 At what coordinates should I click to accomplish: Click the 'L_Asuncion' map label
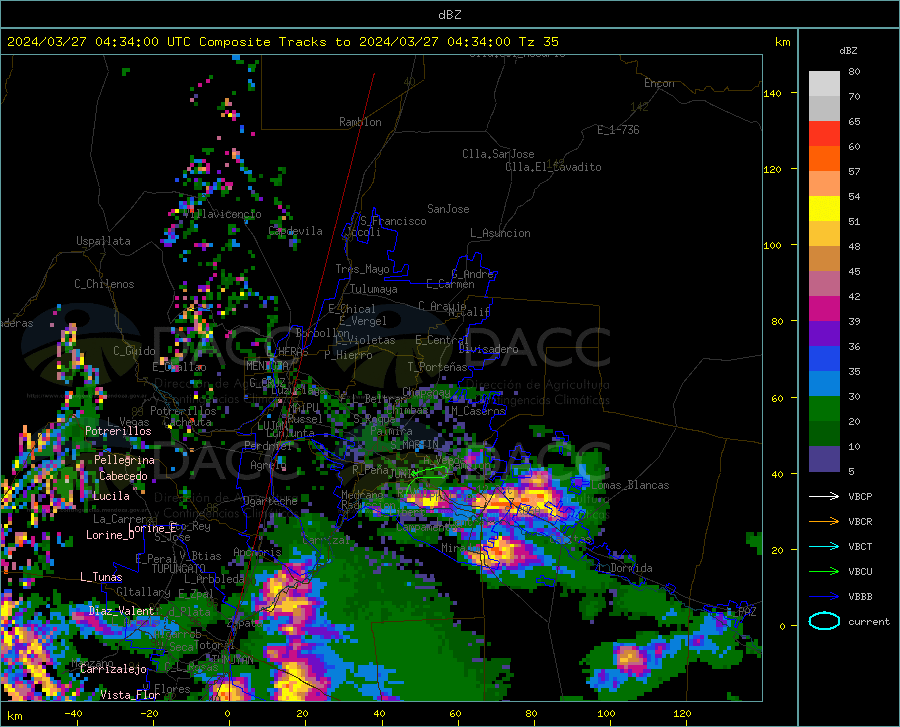coord(501,233)
